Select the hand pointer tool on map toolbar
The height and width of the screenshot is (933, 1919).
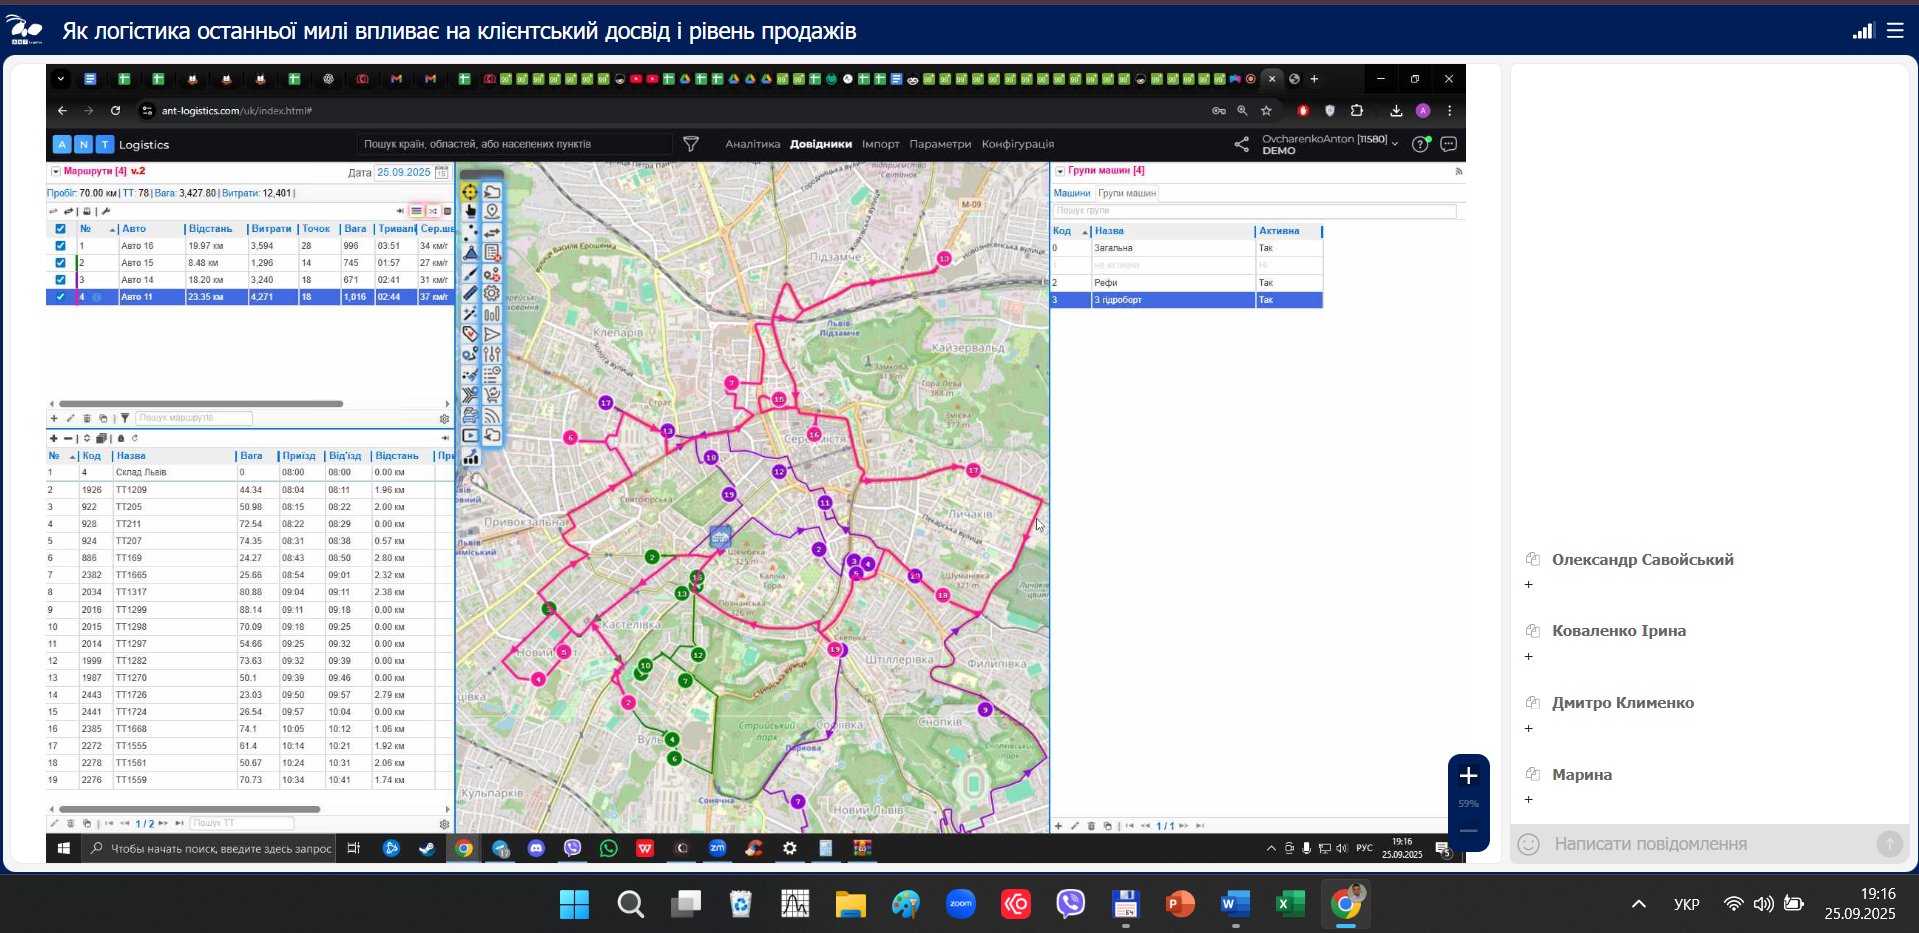pos(470,211)
